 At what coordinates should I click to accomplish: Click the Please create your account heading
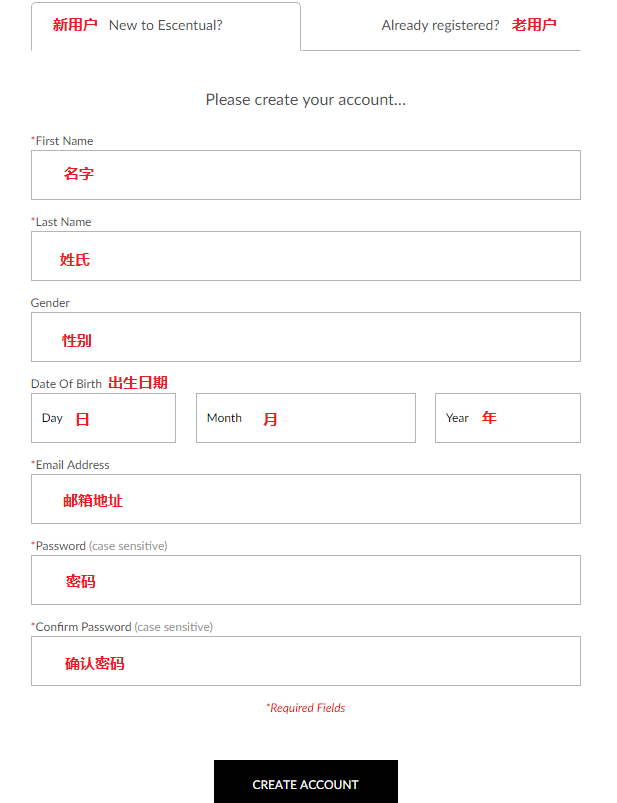click(305, 99)
